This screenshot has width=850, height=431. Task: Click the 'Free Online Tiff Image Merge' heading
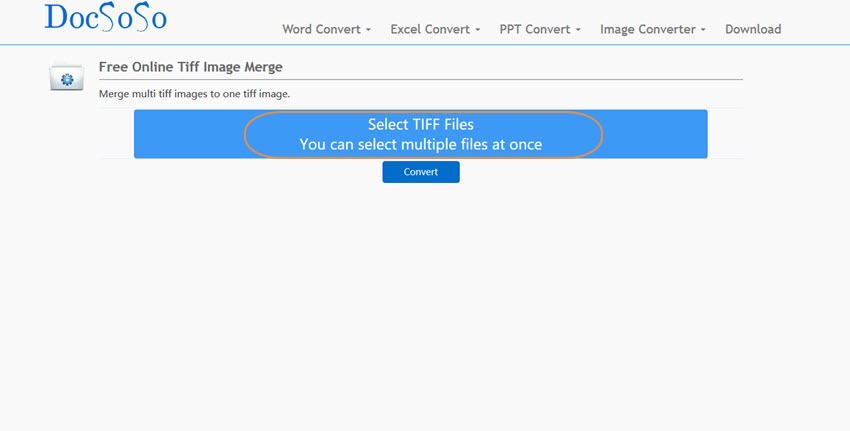[x=190, y=67]
